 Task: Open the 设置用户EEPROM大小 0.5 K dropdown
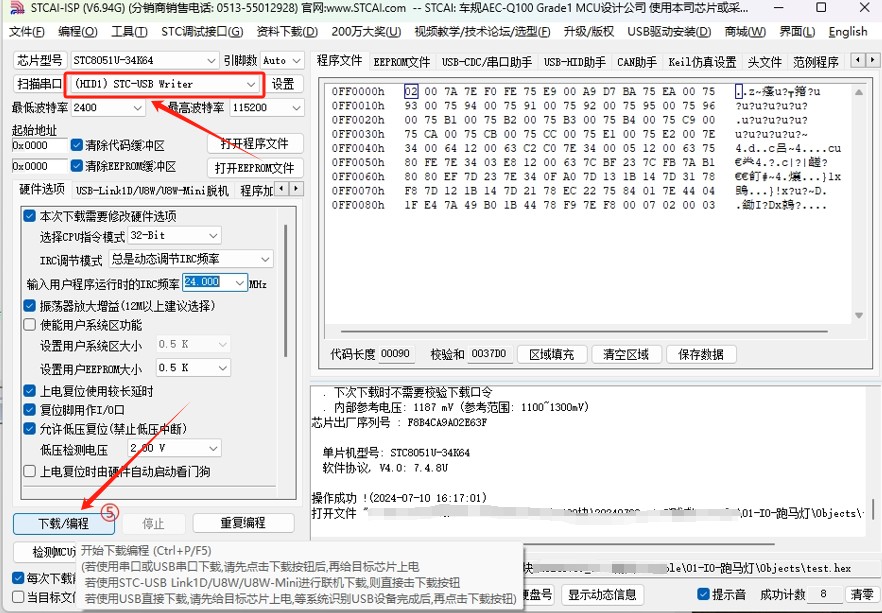[222, 368]
